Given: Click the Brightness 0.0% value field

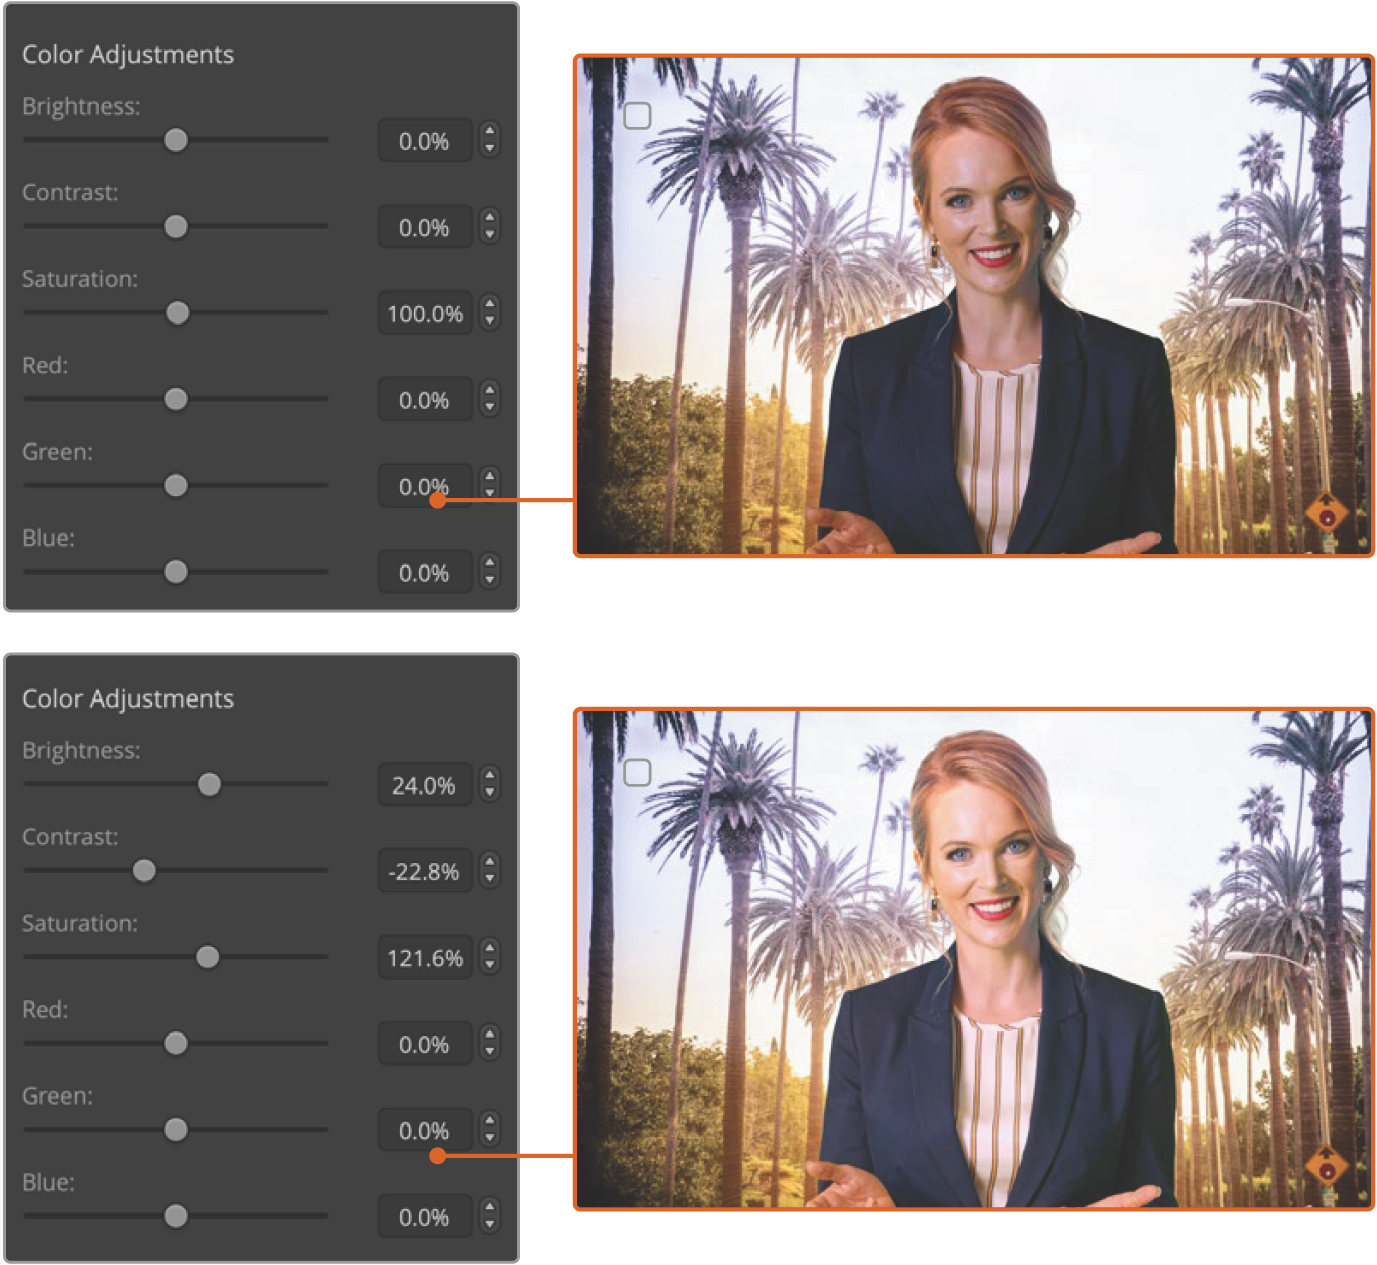Looking at the screenshot, I should [x=425, y=141].
